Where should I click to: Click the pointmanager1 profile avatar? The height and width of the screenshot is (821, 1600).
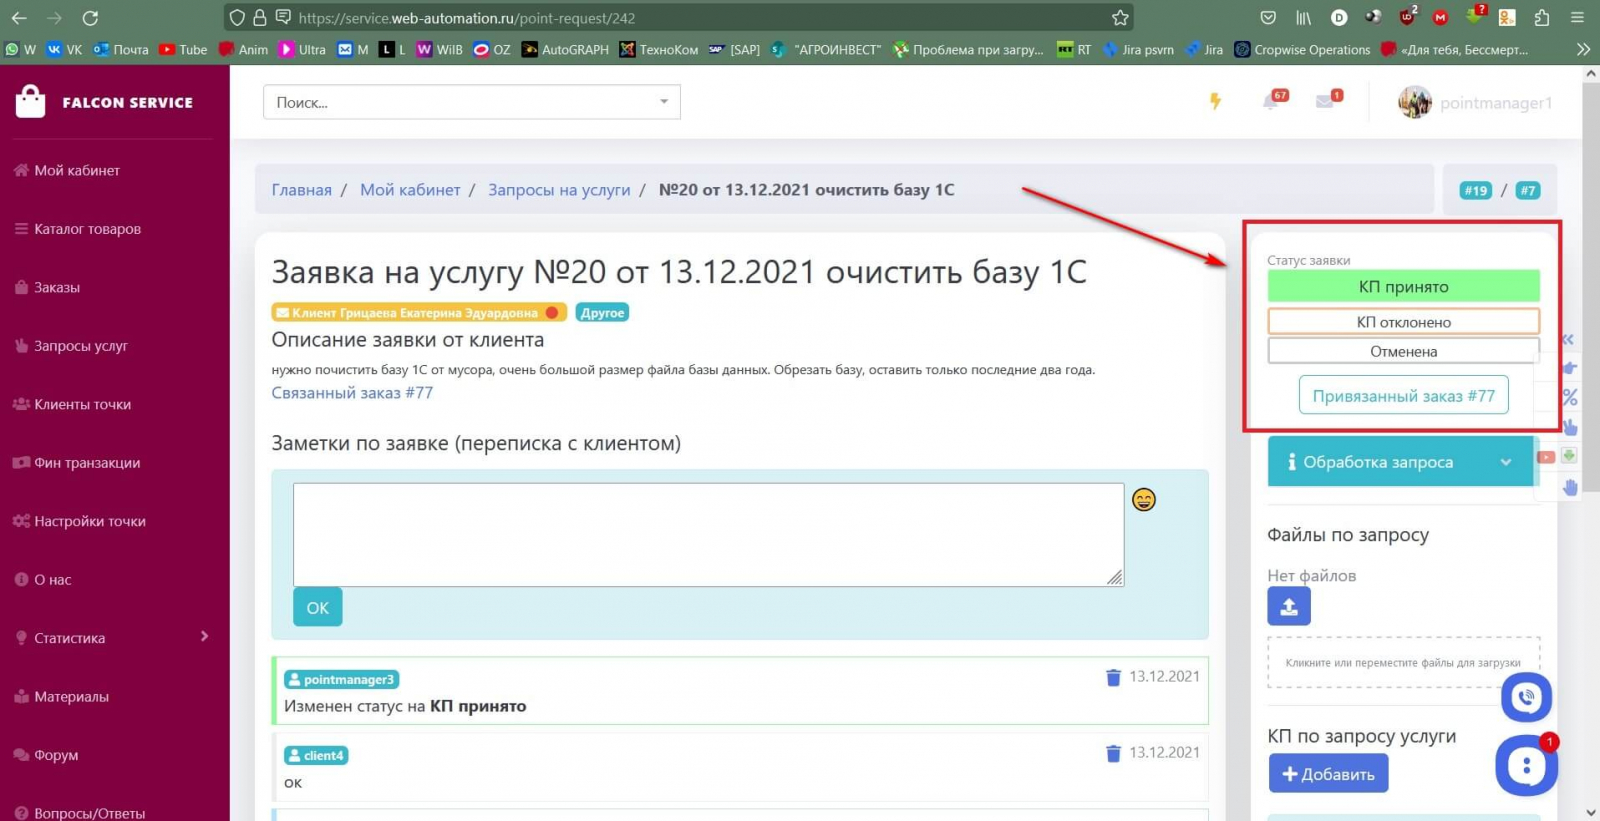(1414, 102)
